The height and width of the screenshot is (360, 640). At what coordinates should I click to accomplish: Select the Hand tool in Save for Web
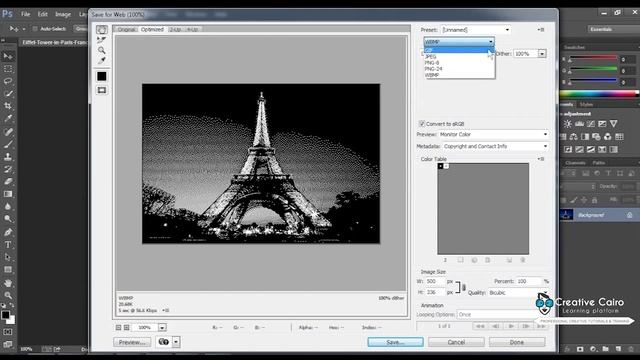(102, 30)
